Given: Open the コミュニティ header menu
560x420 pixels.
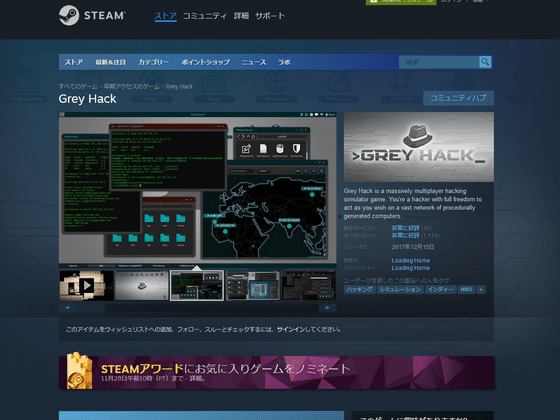Looking at the screenshot, I should [205, 16].
